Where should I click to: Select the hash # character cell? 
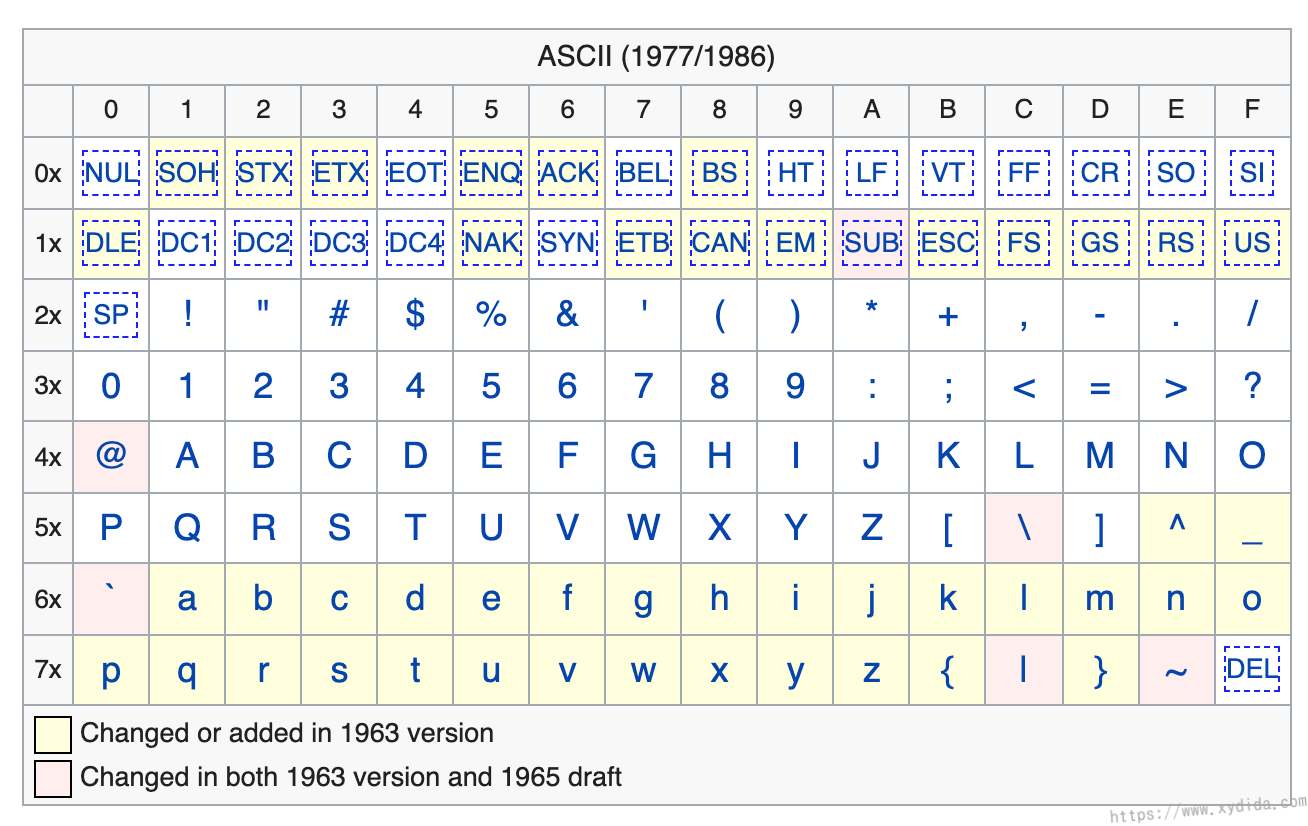(x=339, y=315)
